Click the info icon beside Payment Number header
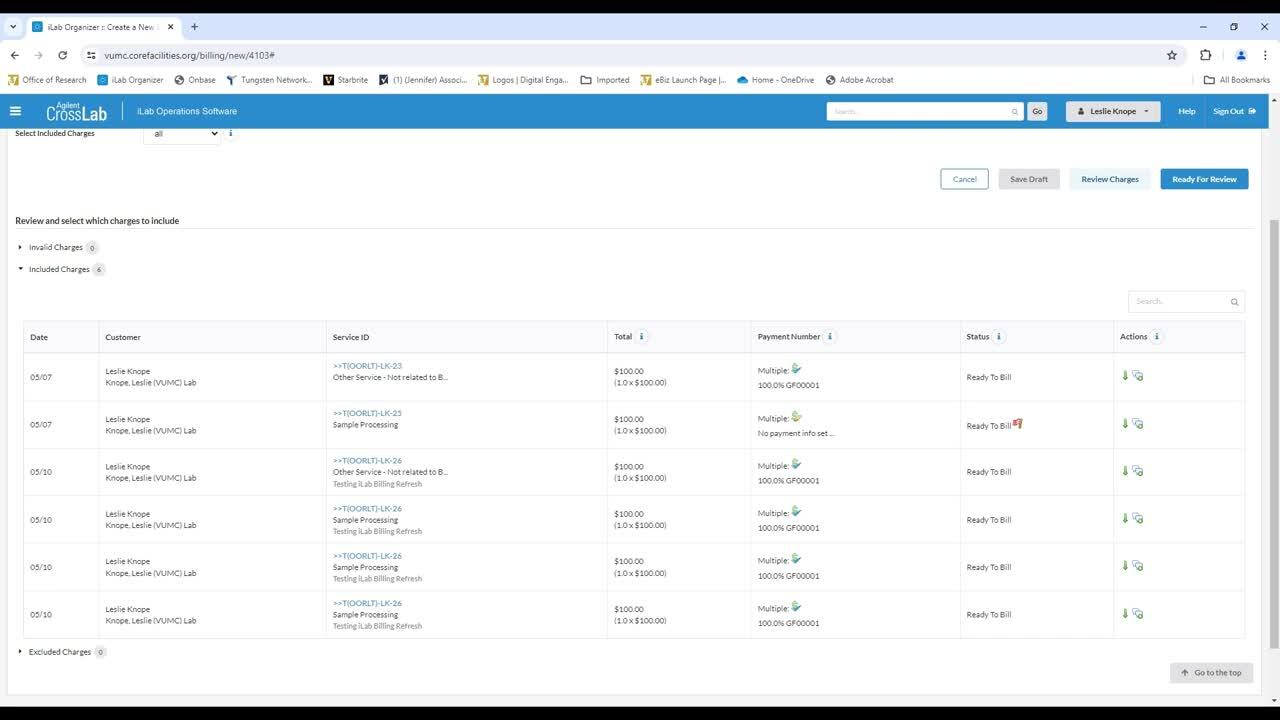The height and width of the screenshot is (720, 1280). tap(830, 337)
